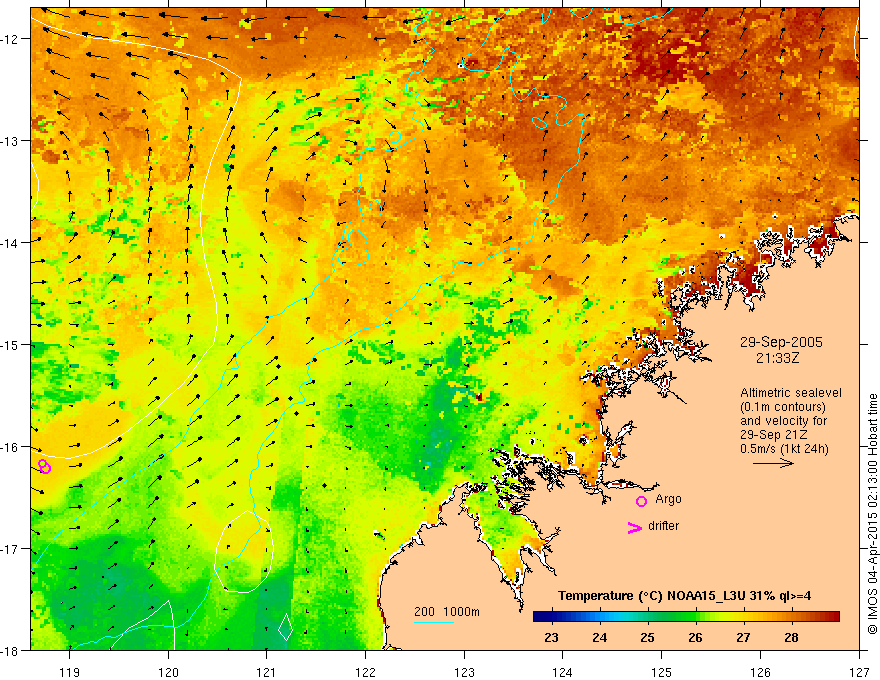Click the '24' color bar tick label

[599, 637]
